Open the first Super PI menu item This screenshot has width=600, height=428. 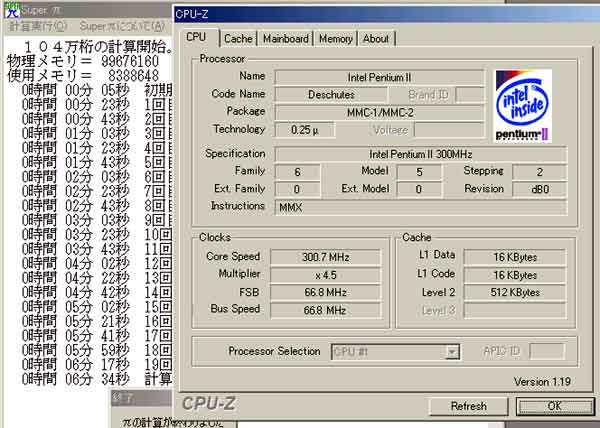(x=38, y=26)
